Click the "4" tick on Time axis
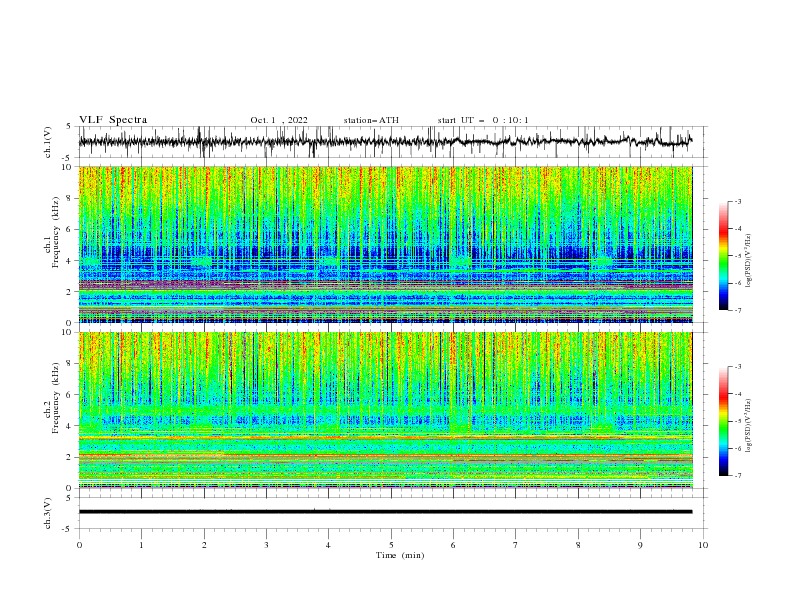This screenshot has height=612, width=792. coord(328,545)
